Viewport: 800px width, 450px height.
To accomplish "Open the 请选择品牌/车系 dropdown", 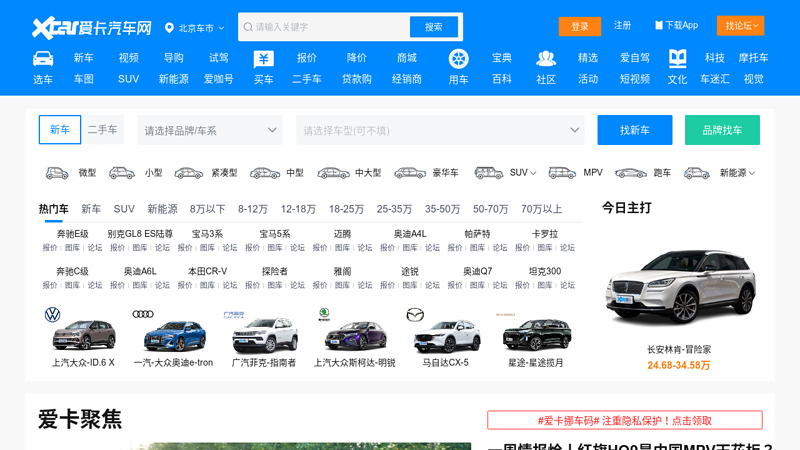I will click(210, 130).
